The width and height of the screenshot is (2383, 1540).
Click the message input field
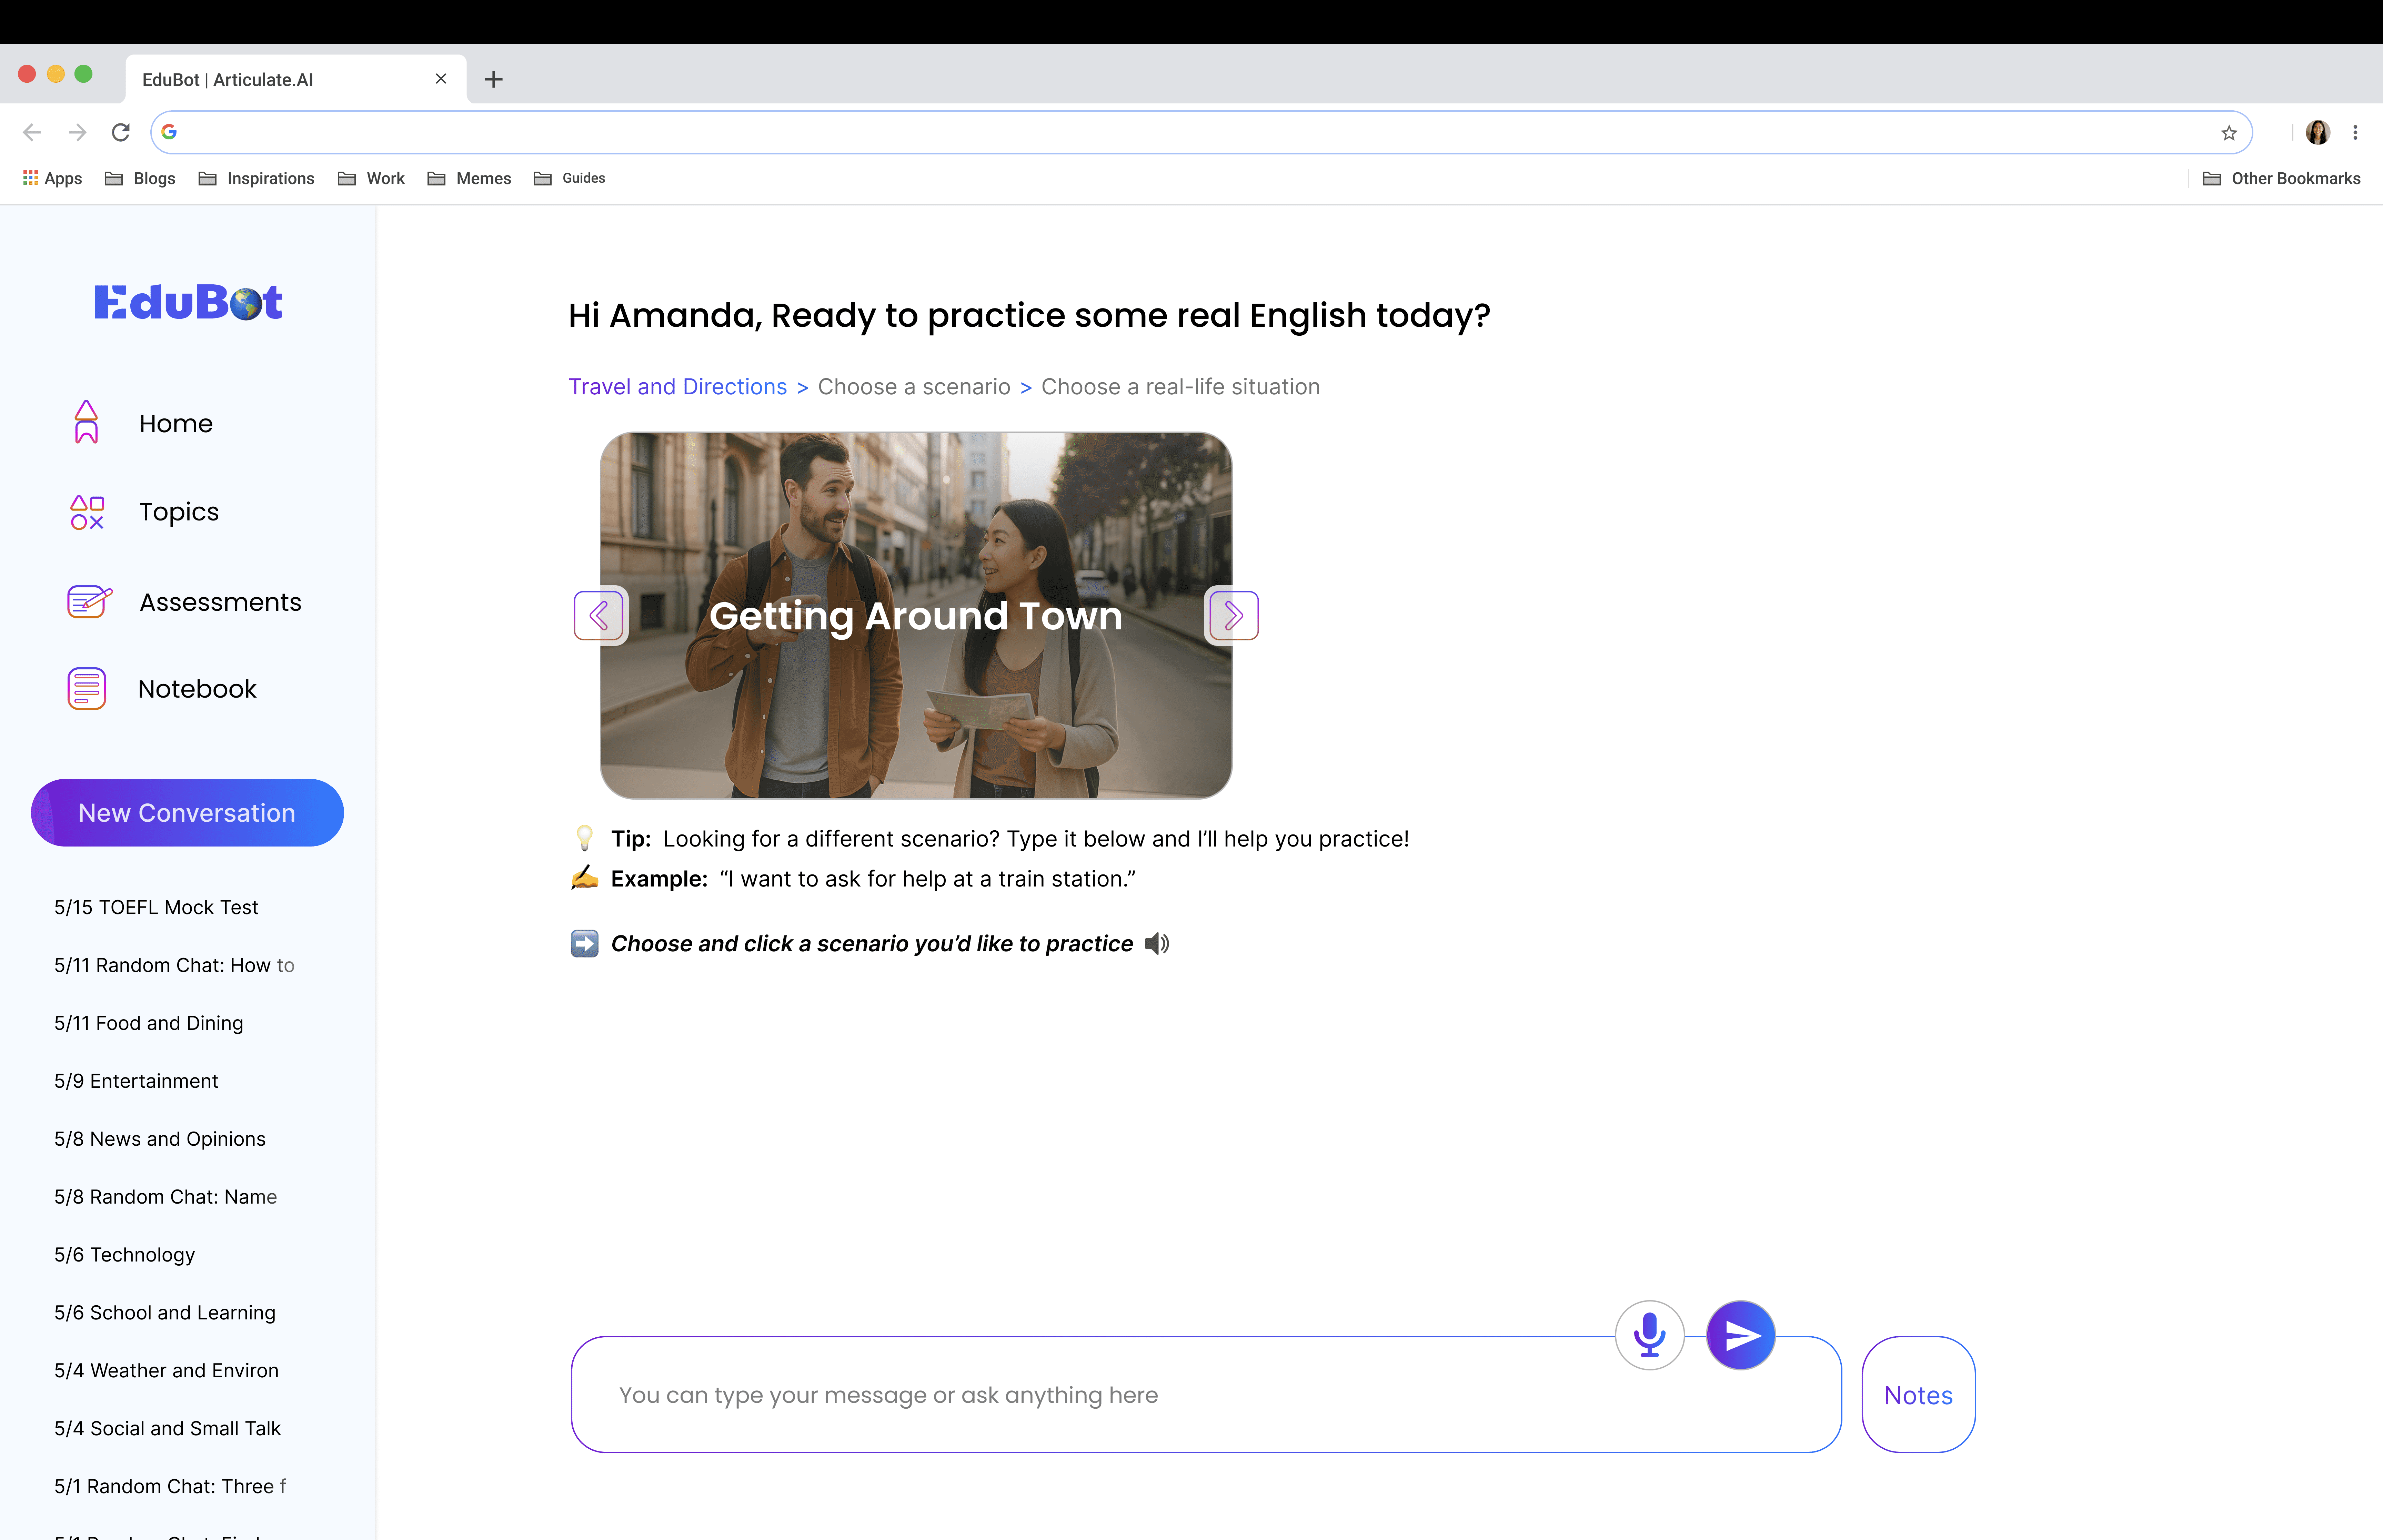pyautogui.click(x=1100, y=1395)
